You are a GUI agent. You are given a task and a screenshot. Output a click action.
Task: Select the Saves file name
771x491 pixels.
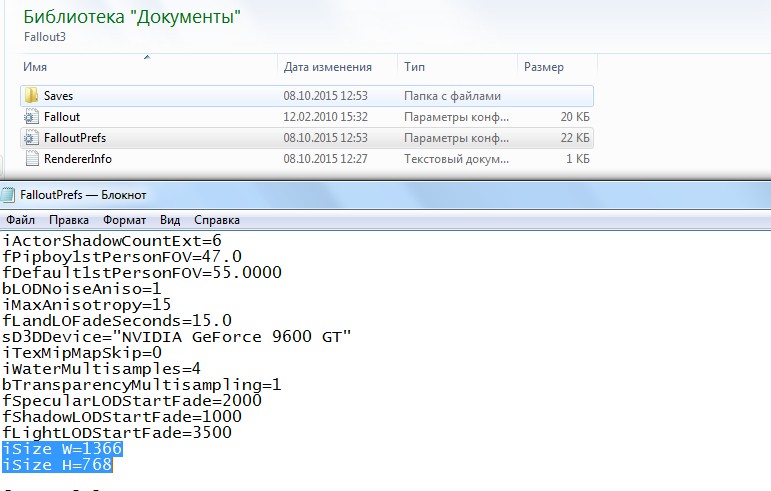(x=59, y=96)
